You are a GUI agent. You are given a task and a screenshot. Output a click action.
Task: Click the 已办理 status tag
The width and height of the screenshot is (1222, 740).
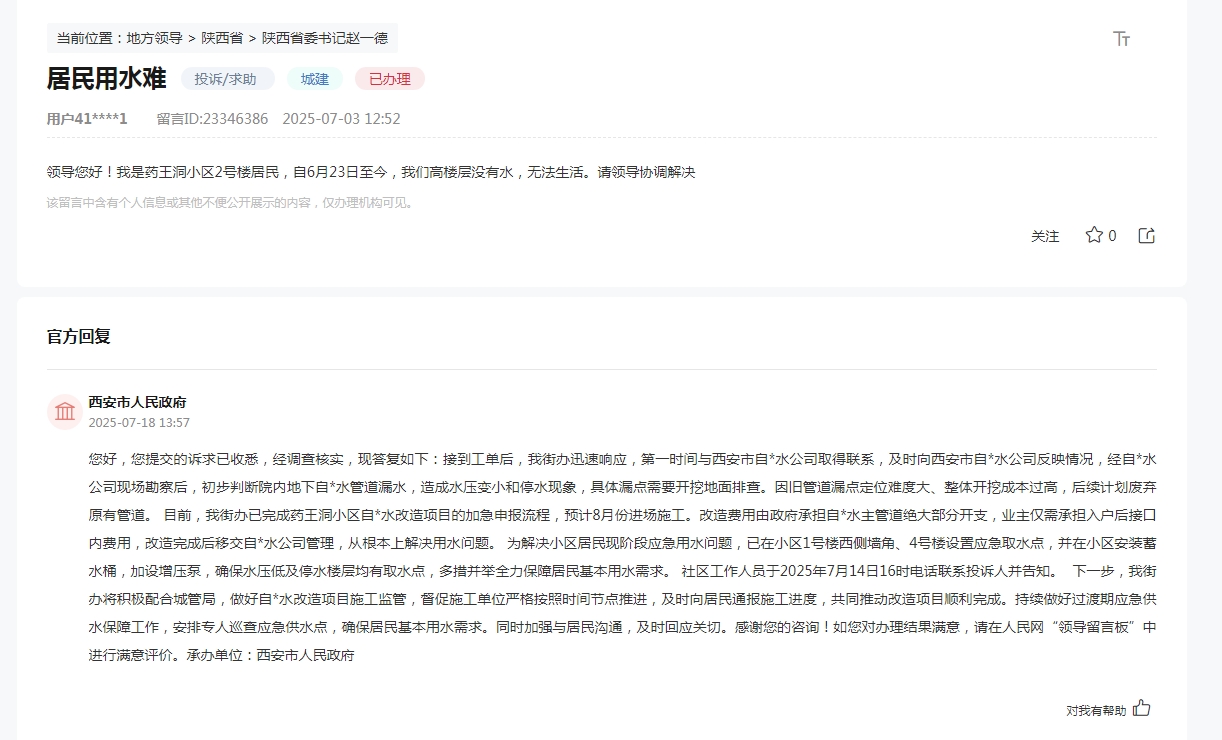[387, 78]
